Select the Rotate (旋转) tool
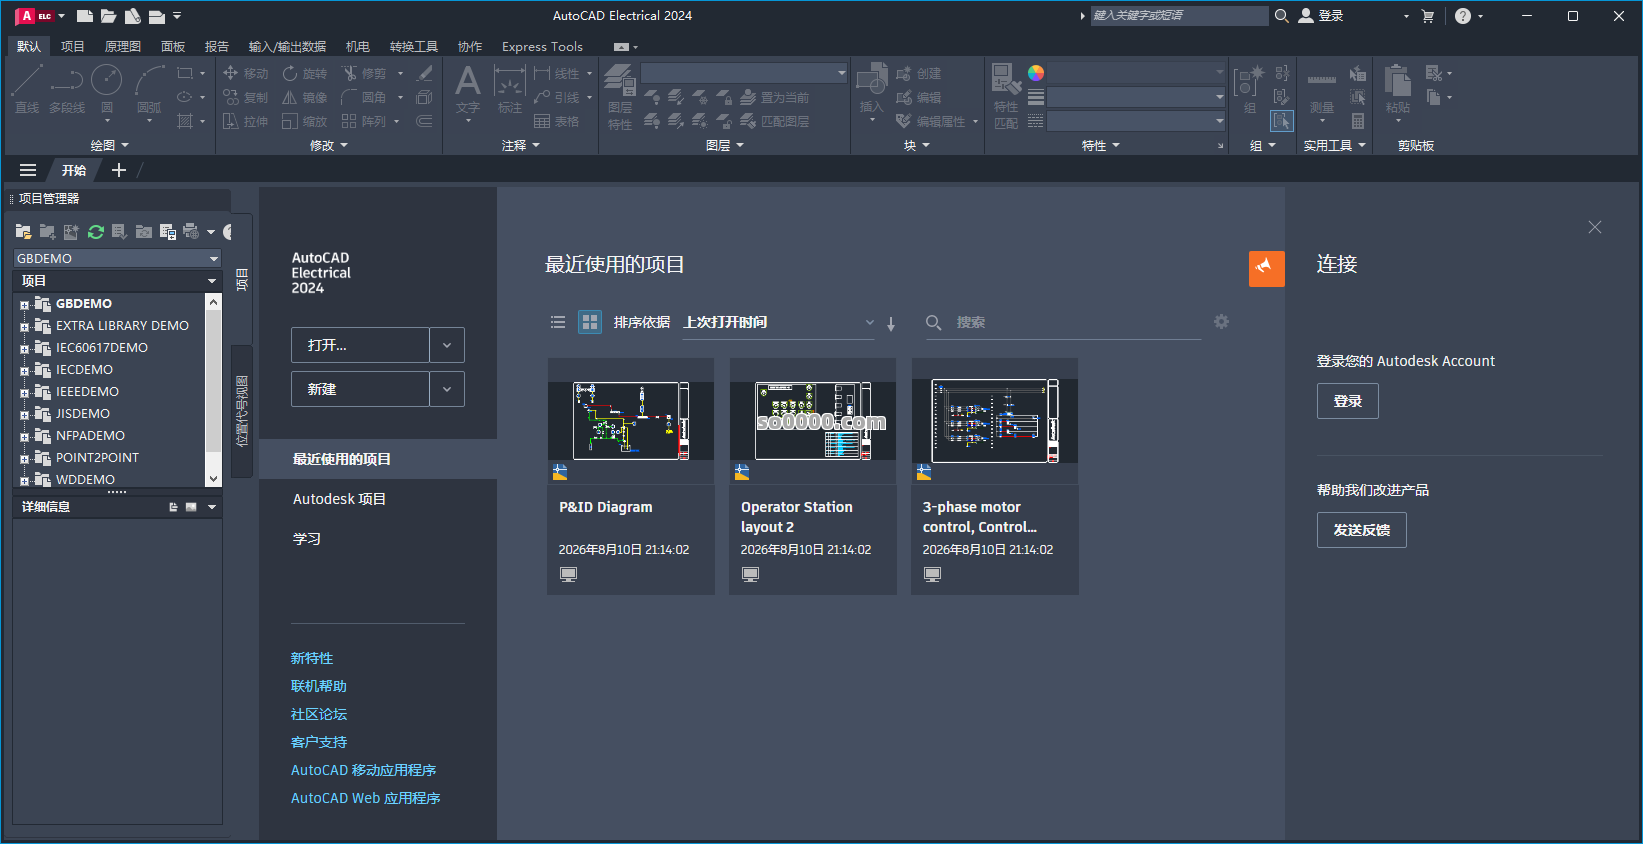Screen dimensions: 1643x844 pyautogui.click(x=305, y=73)
